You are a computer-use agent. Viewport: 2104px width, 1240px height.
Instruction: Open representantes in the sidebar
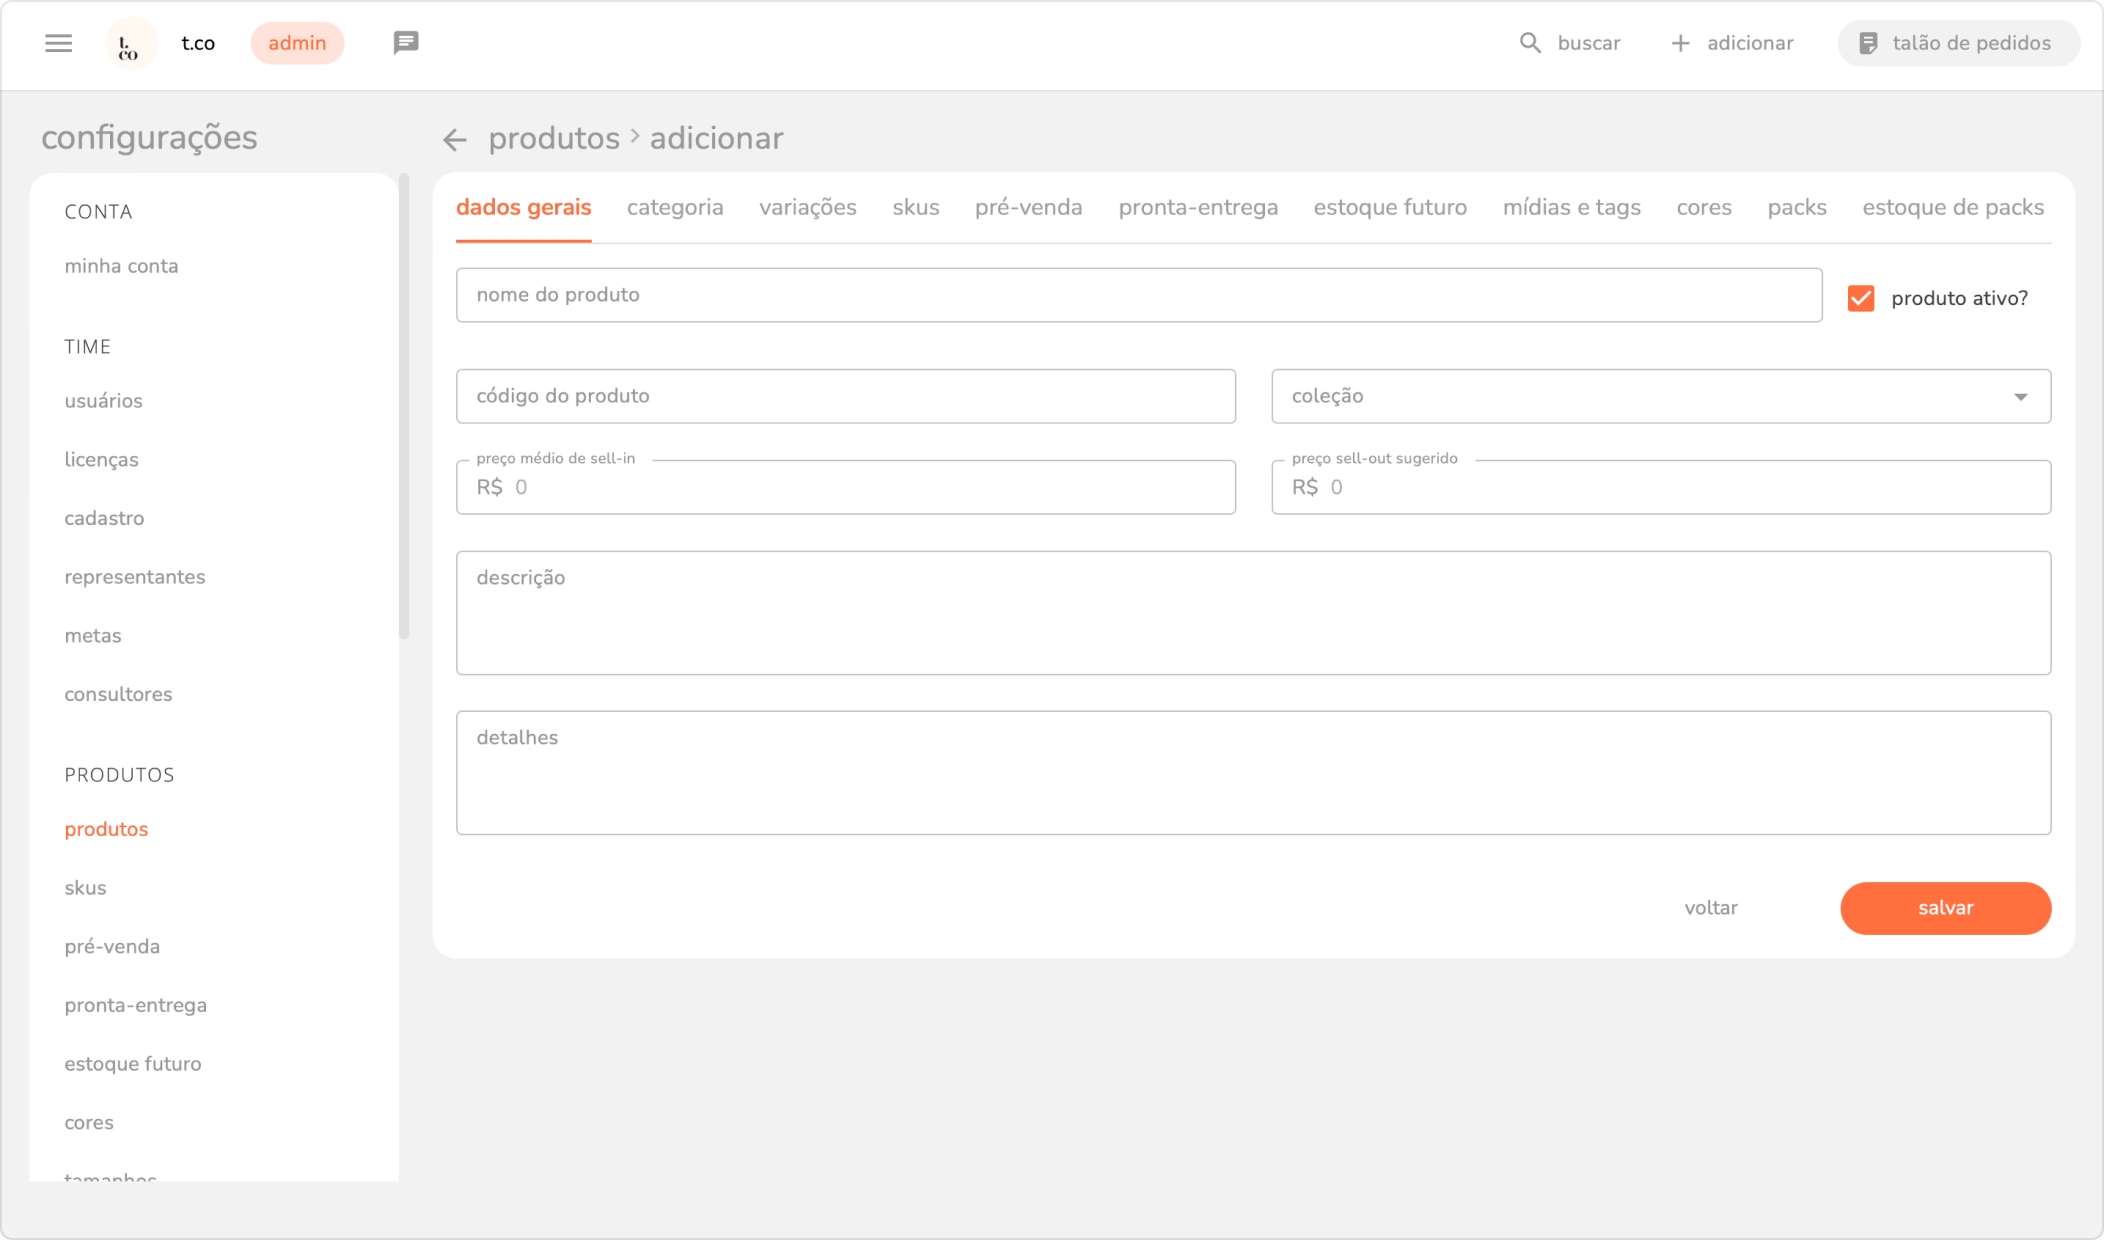click(135, 577)
